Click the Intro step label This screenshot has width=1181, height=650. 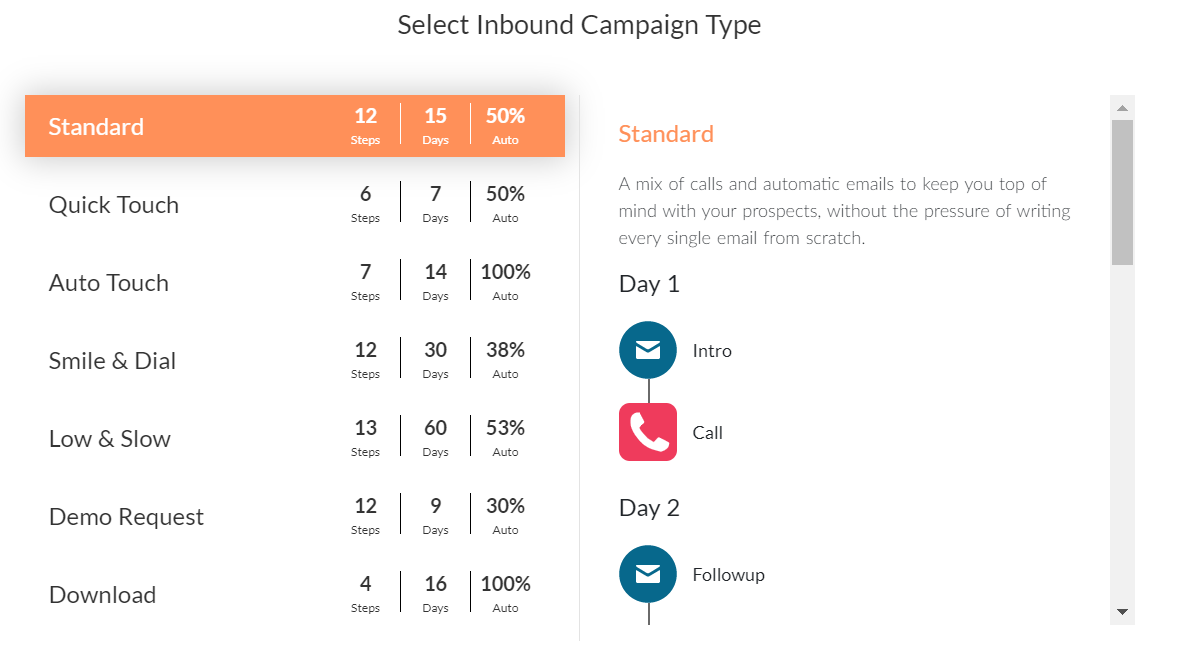click(x=712, y=351)
